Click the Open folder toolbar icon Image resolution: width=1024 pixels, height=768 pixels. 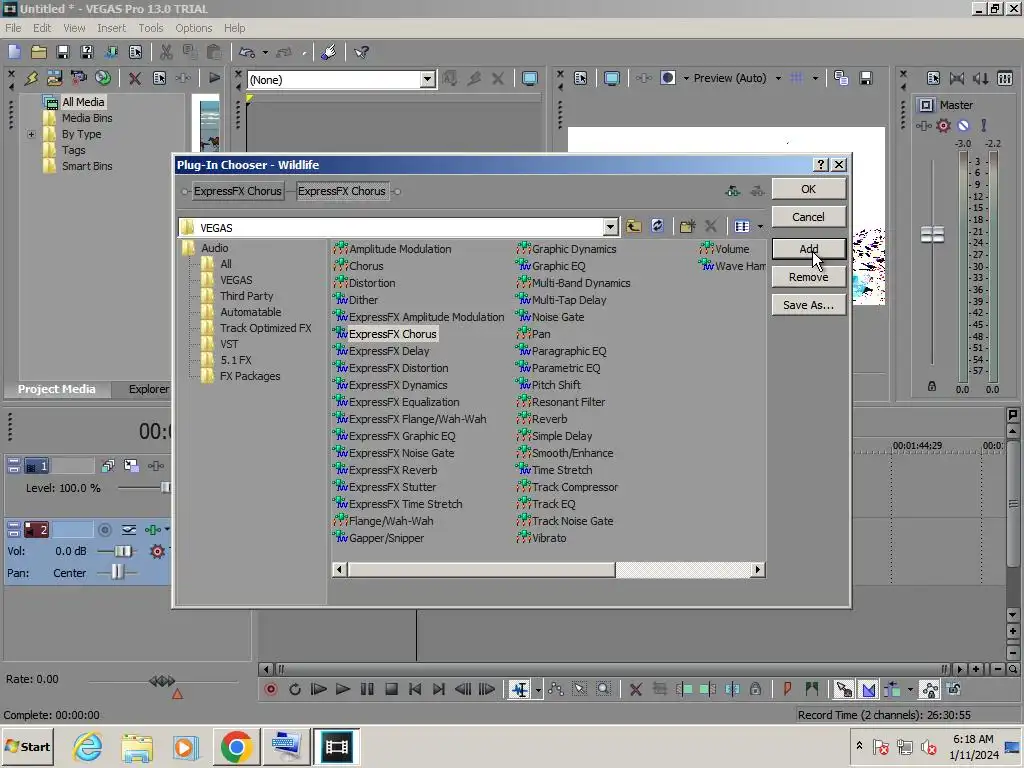point(39,52)
